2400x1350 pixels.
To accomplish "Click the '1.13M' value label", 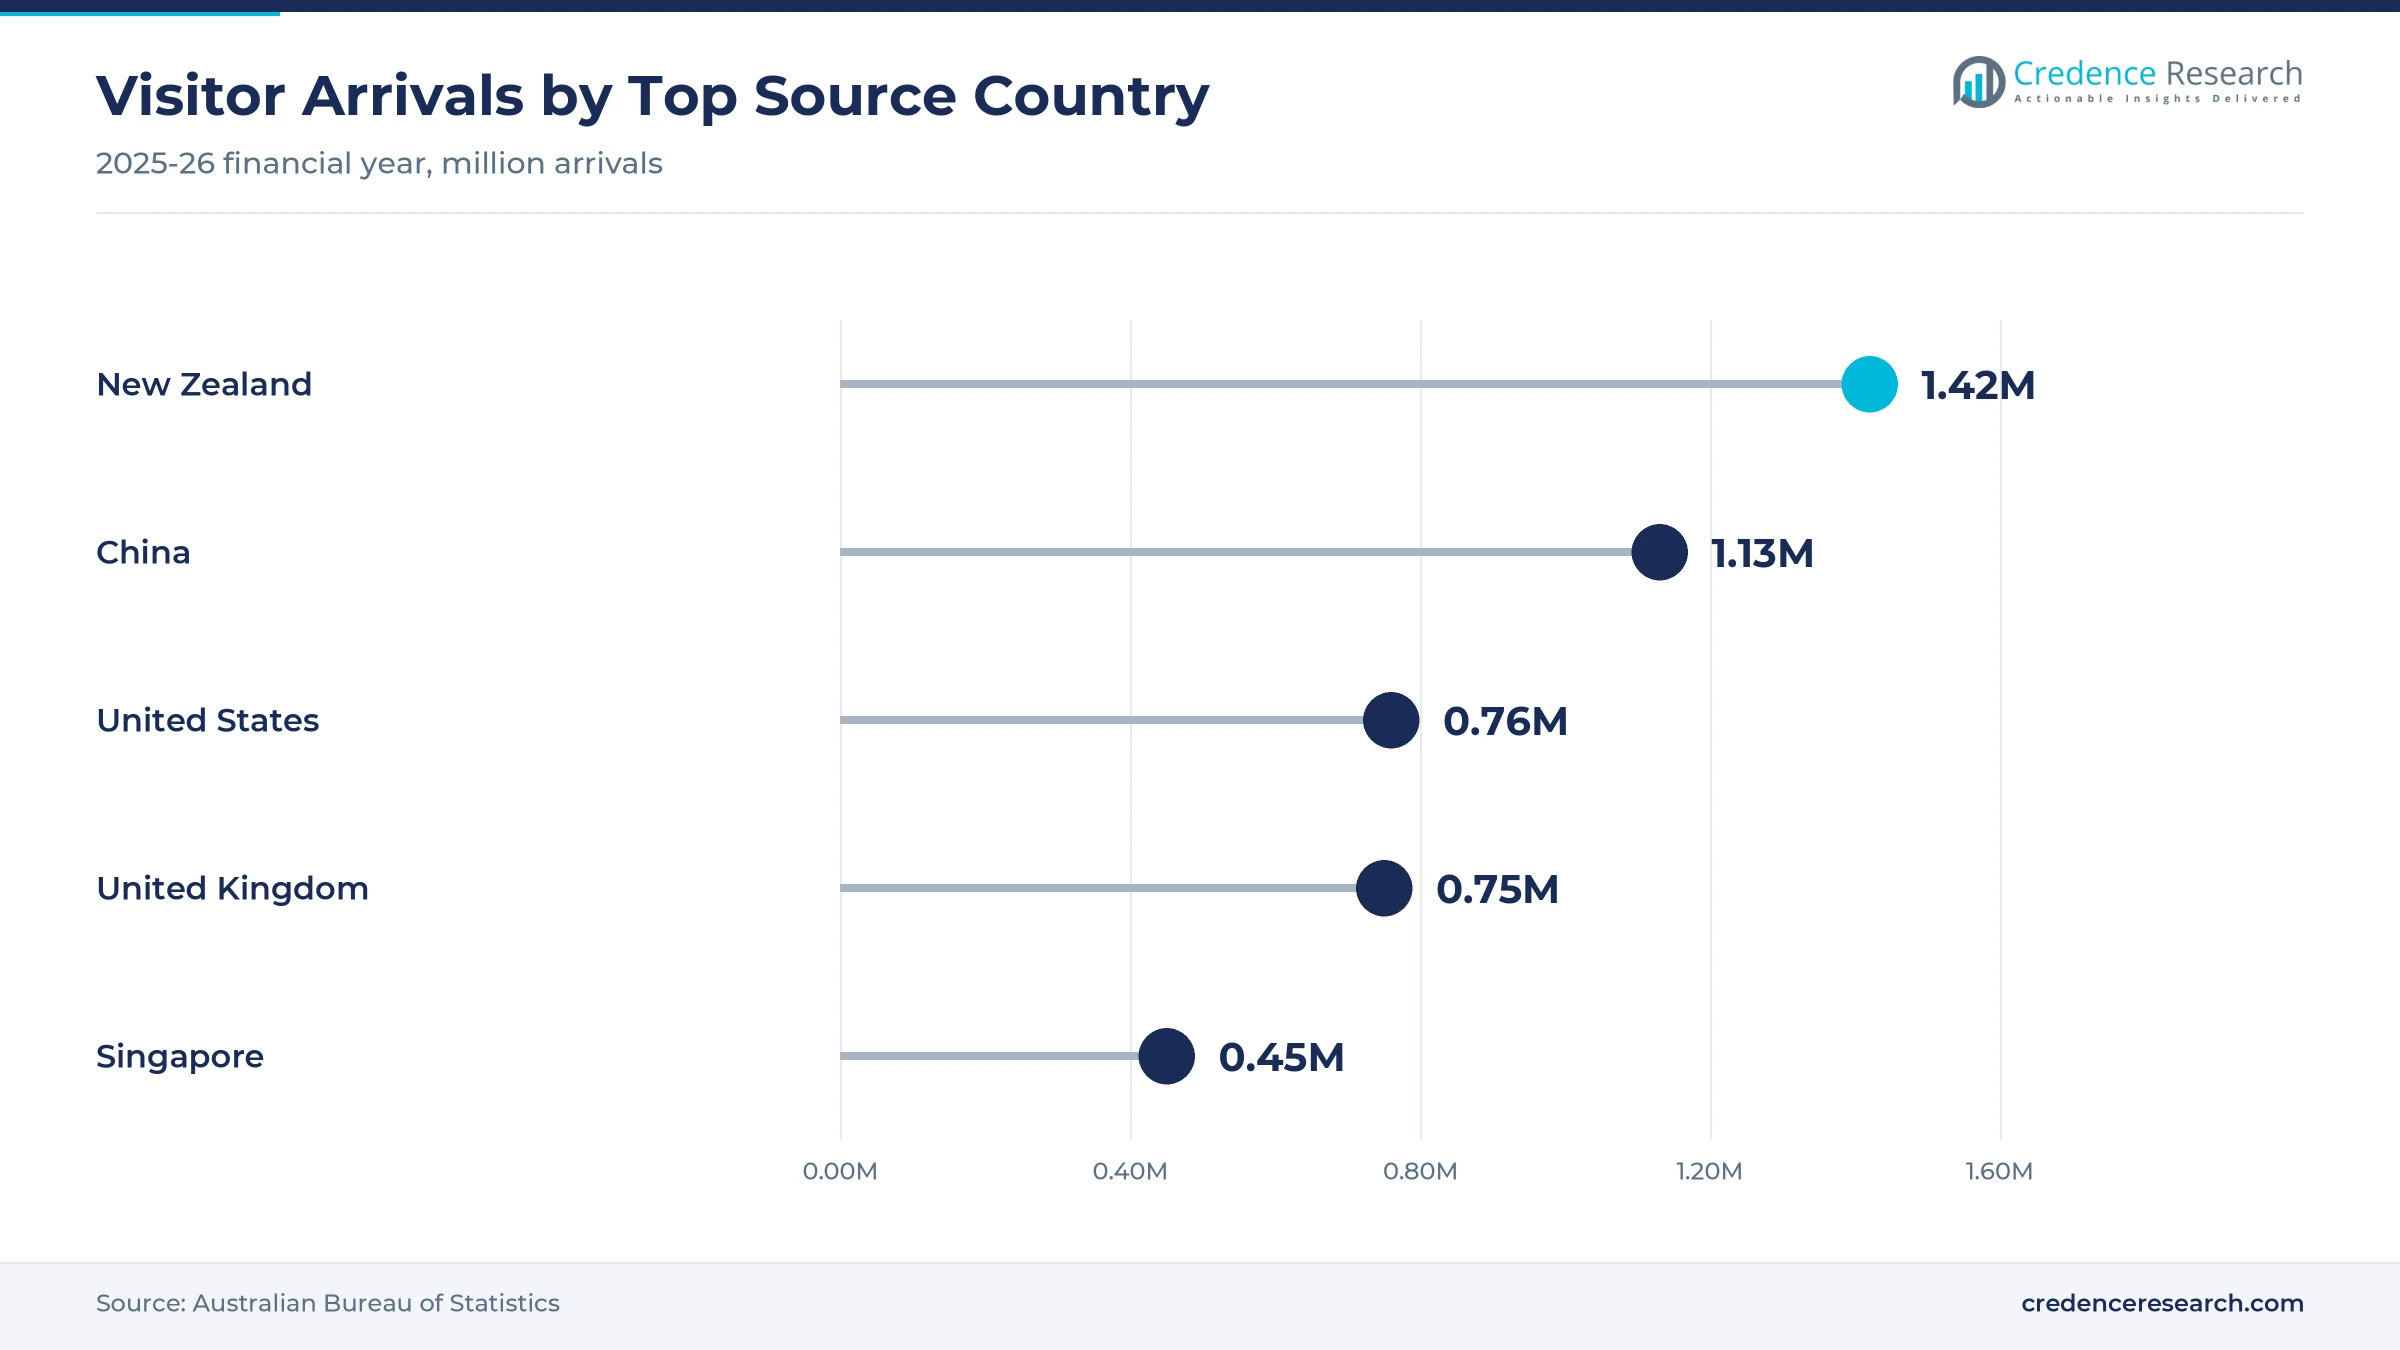I will (1762, 553).
